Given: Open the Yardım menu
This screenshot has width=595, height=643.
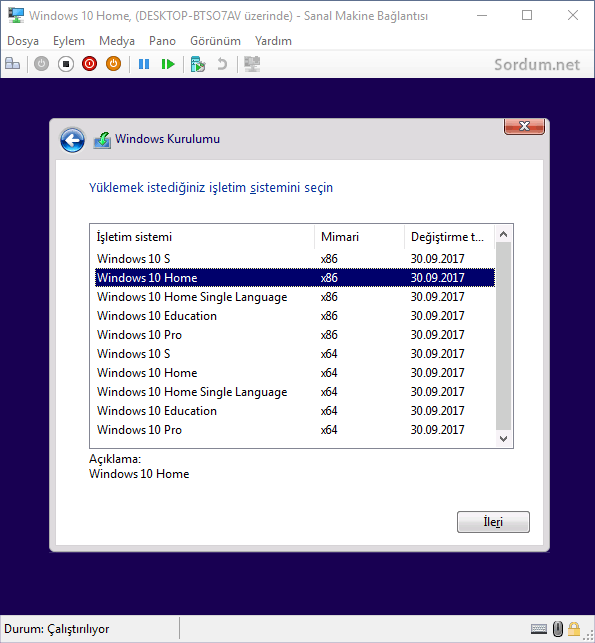Looking at the screenshot, I should coord(273,41).
